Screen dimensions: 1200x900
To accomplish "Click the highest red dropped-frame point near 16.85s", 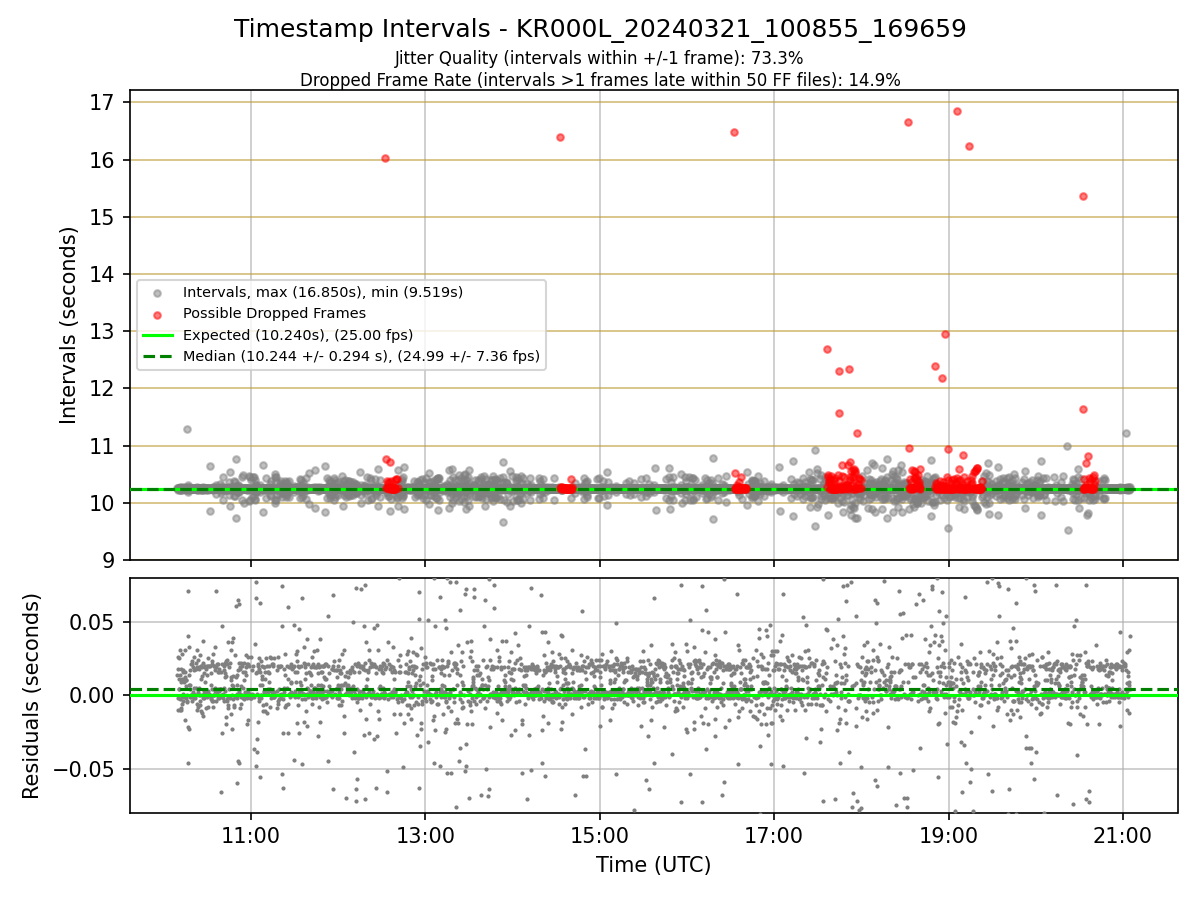I will tap(957, 111).
